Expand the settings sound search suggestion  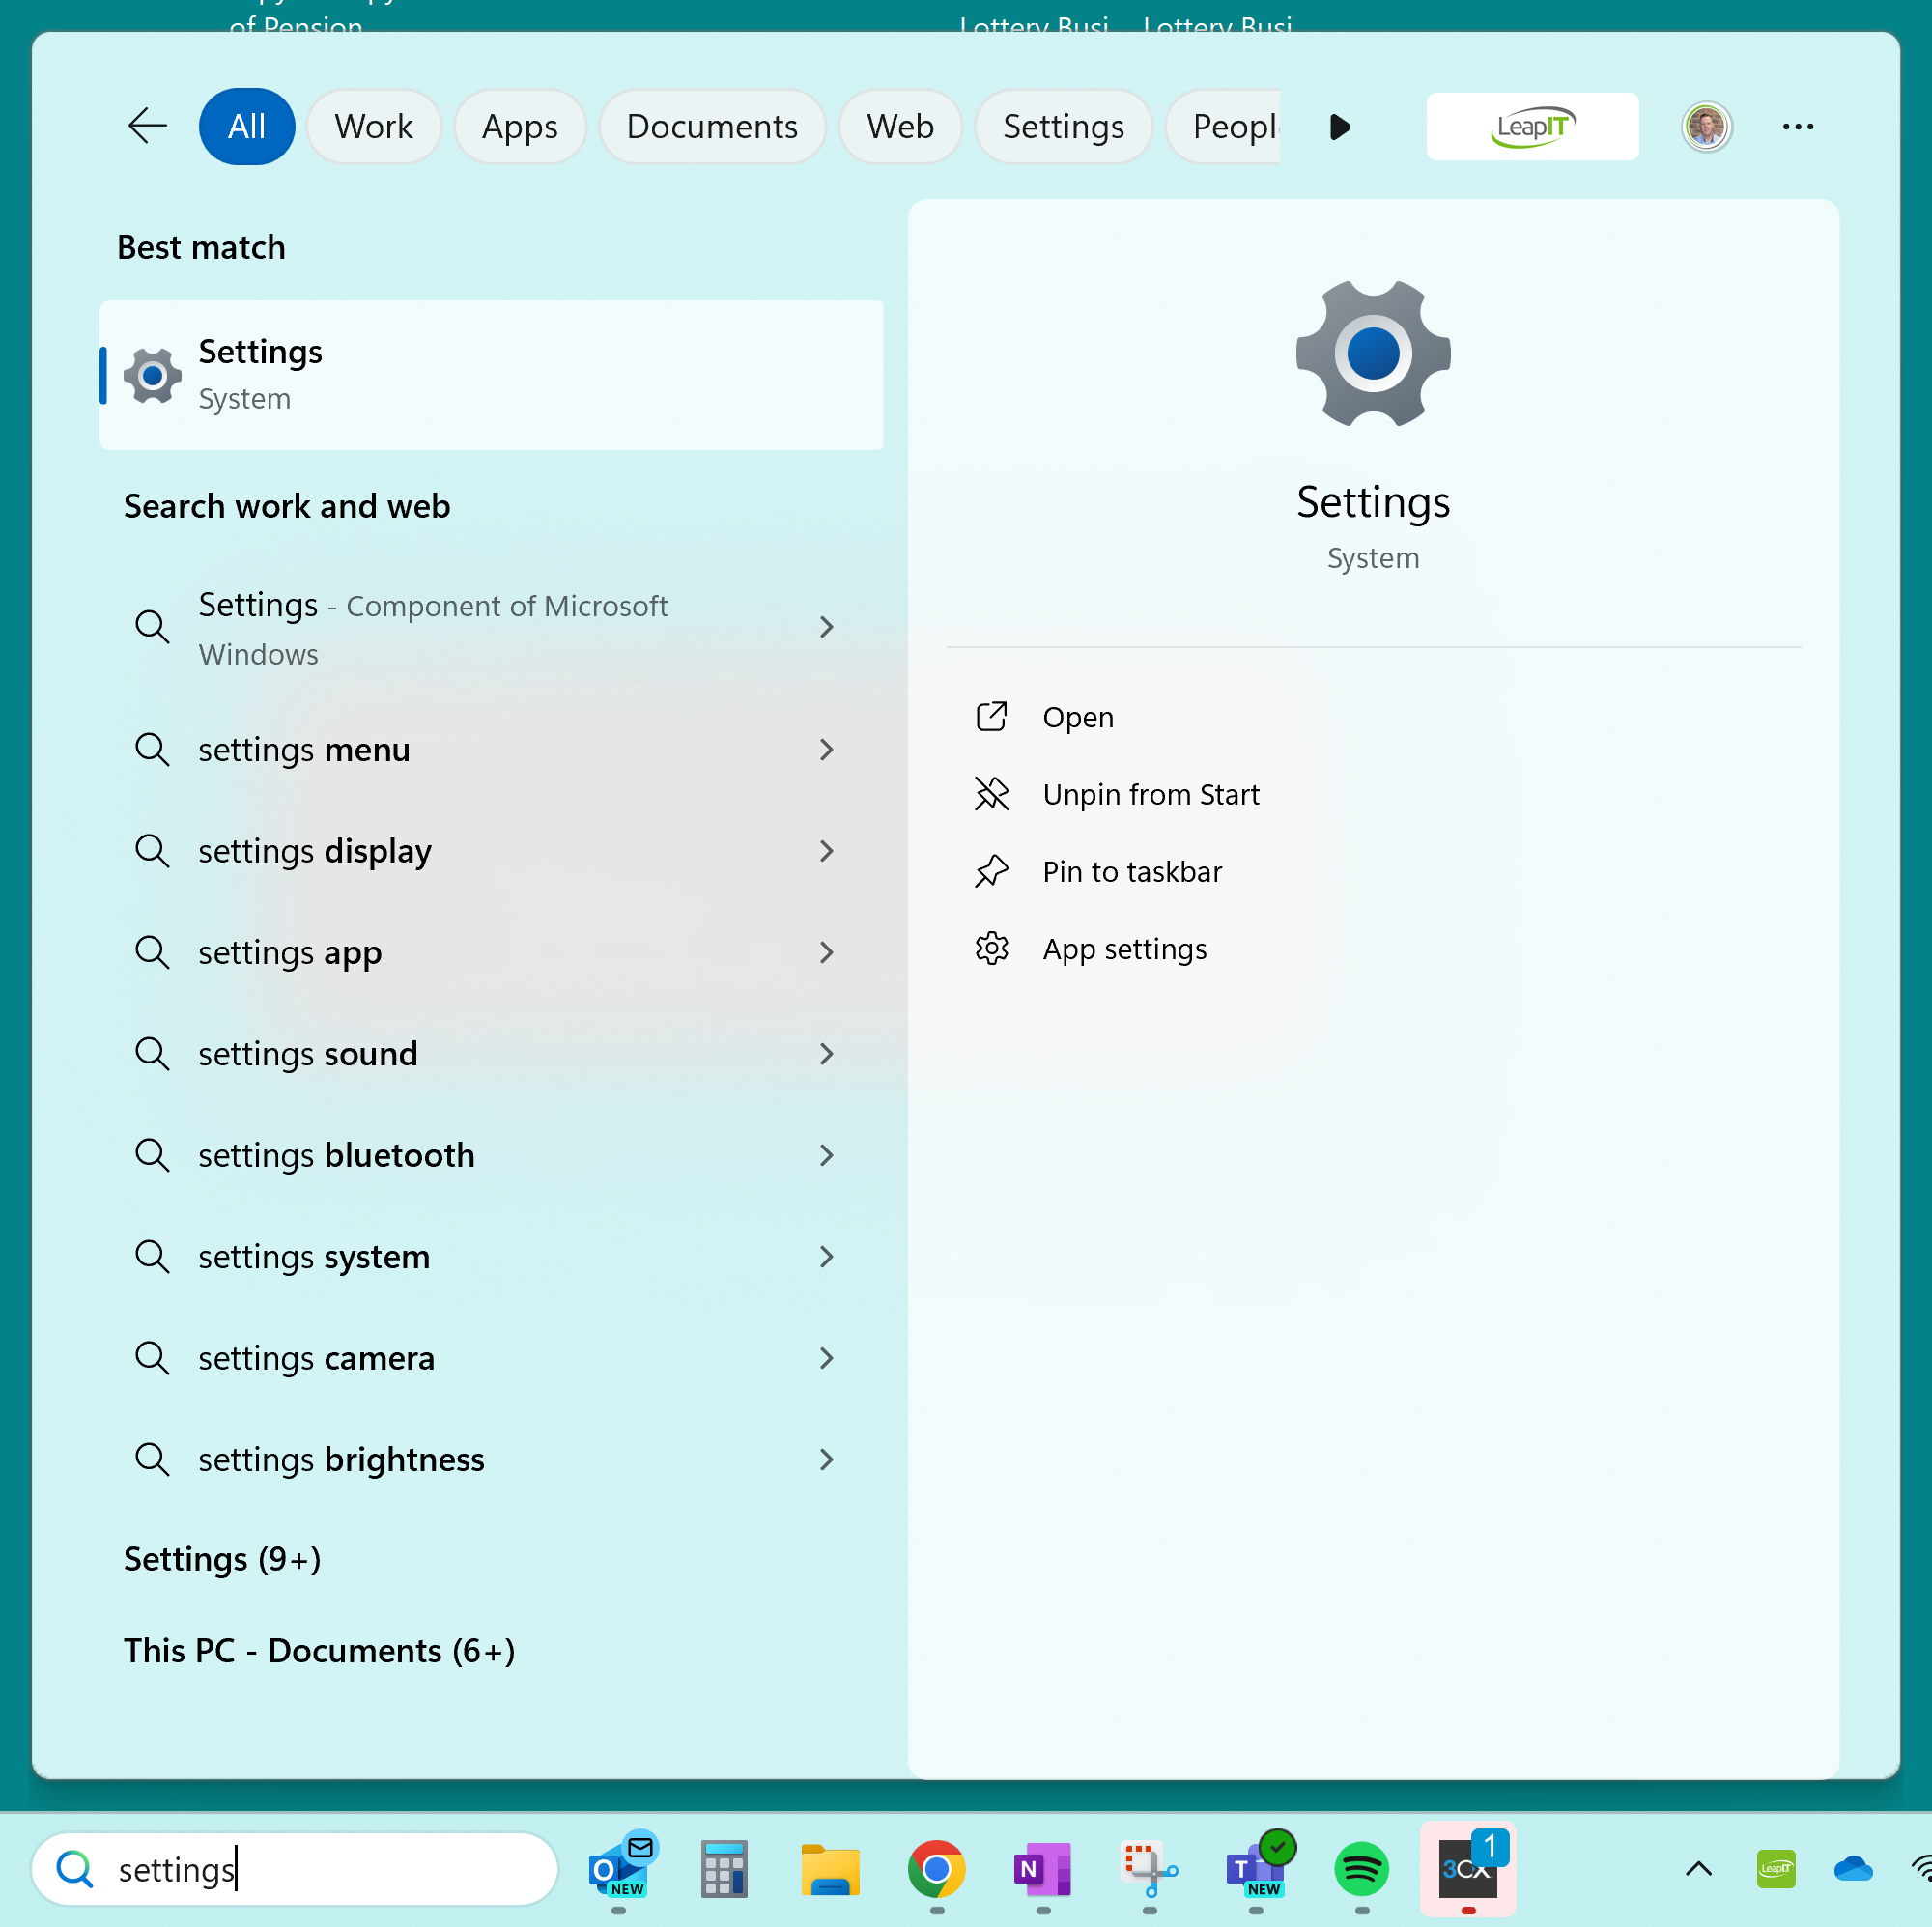click(827, 1053)
